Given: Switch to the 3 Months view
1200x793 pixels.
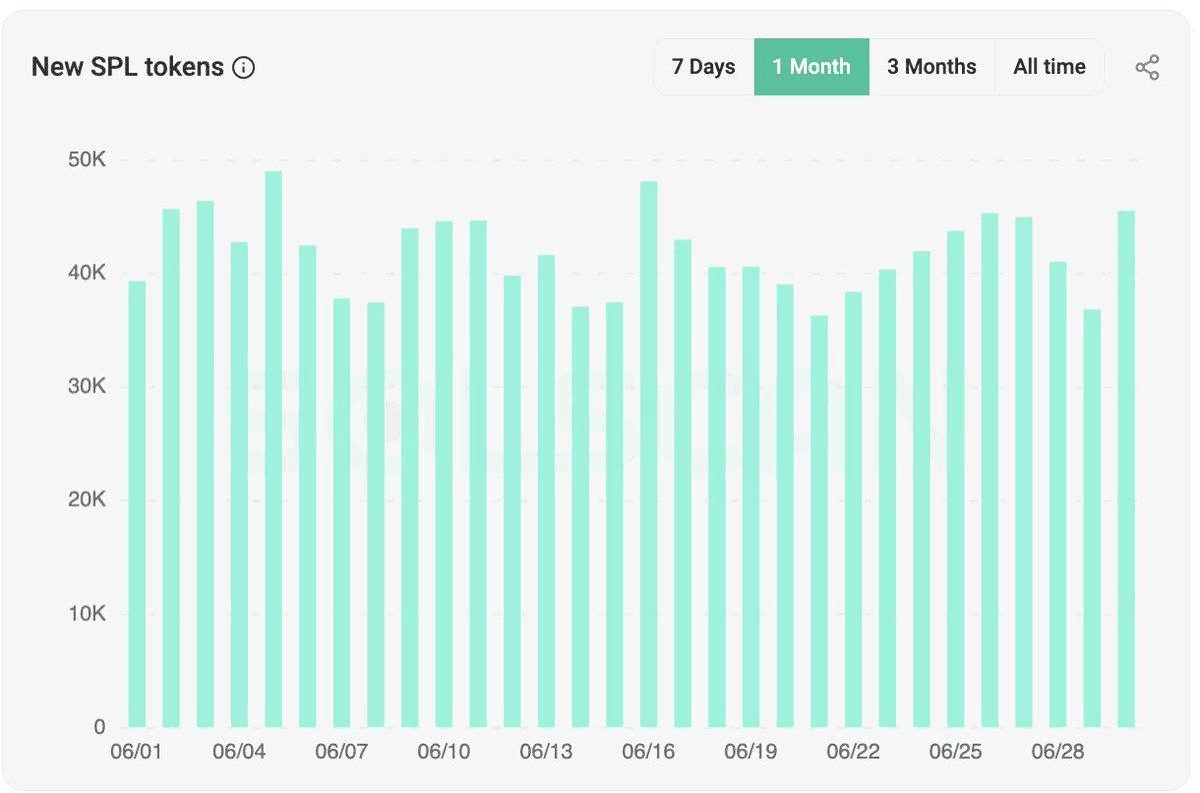Looking at the screenshot, I should click(x=932, y=67).
